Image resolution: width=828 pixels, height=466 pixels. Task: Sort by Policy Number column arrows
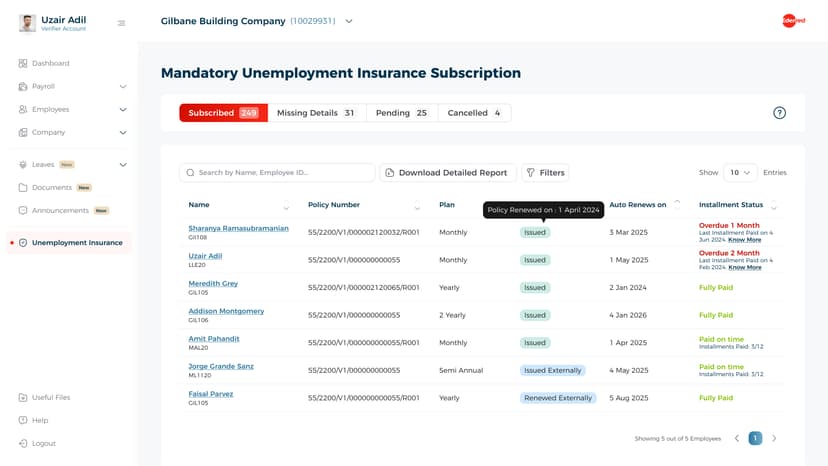pyautogui.click(x=417, y=205)
